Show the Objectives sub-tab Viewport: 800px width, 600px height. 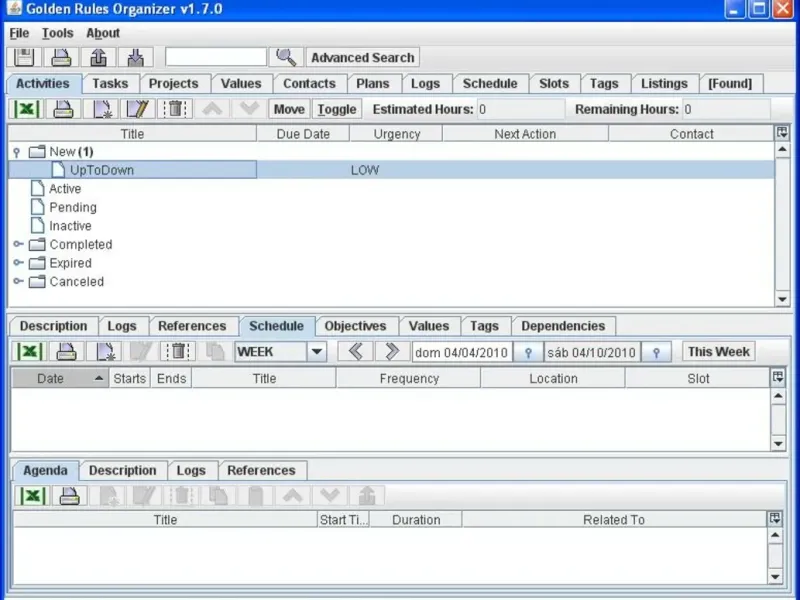pyautogui.click(x=355, y=326)
